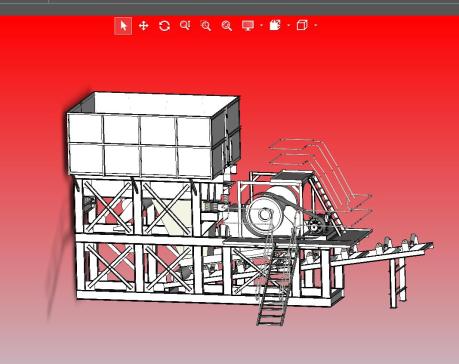Activate the pan move tool

click(x=143, y=26)
